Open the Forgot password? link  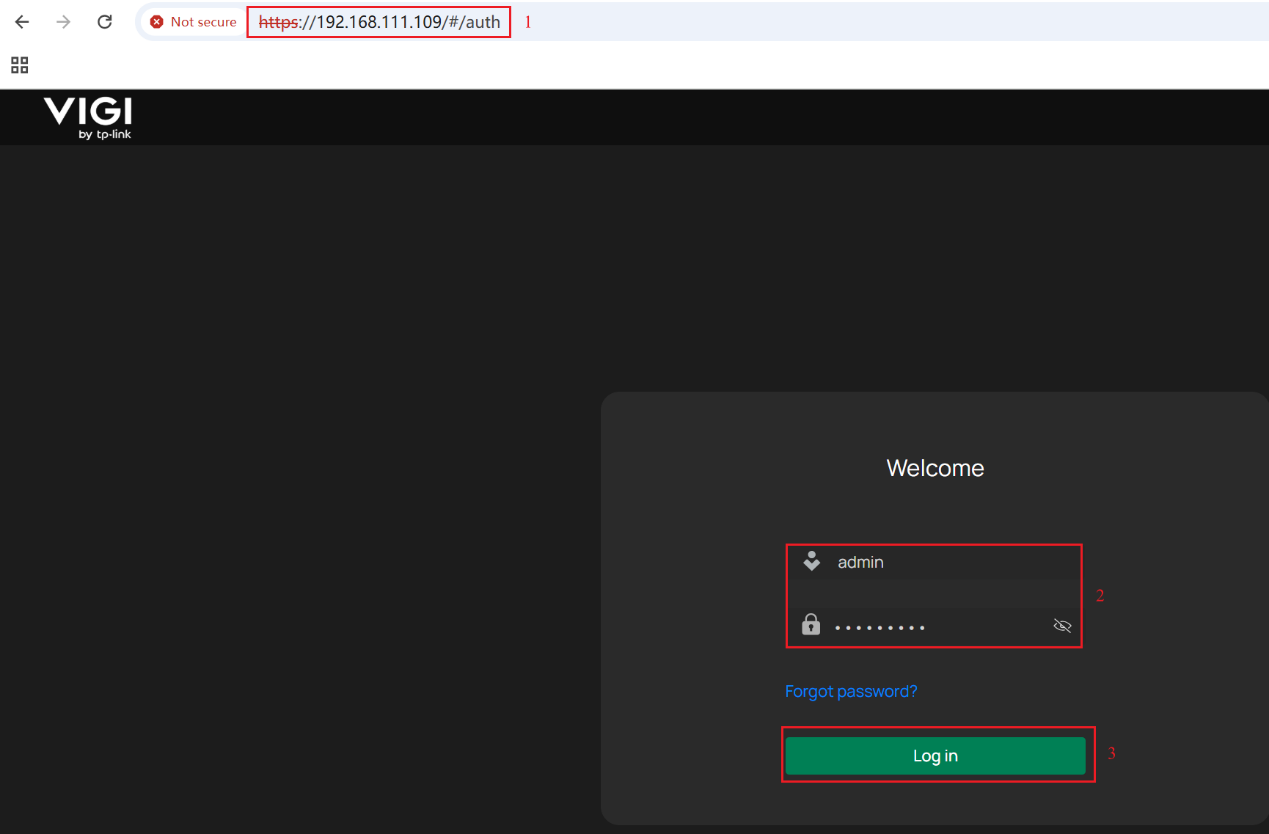coord(851,691)
